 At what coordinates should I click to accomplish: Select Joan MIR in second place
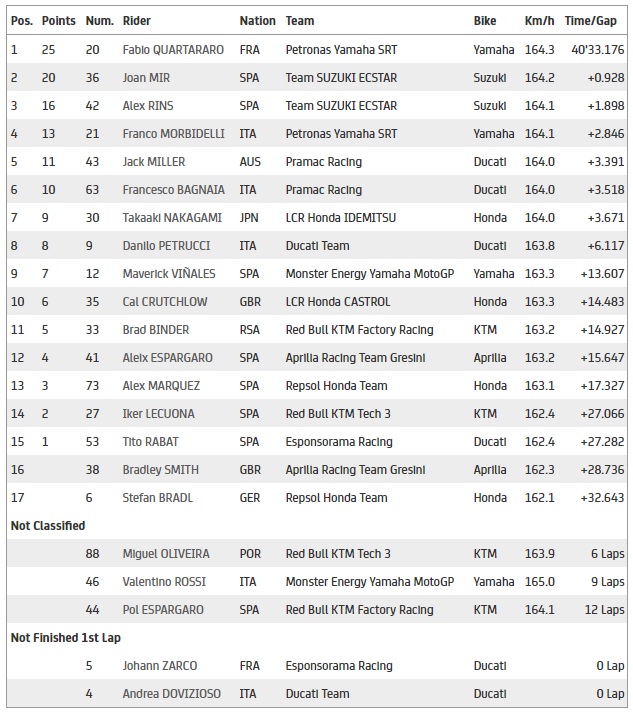click(x=147, y=77)
